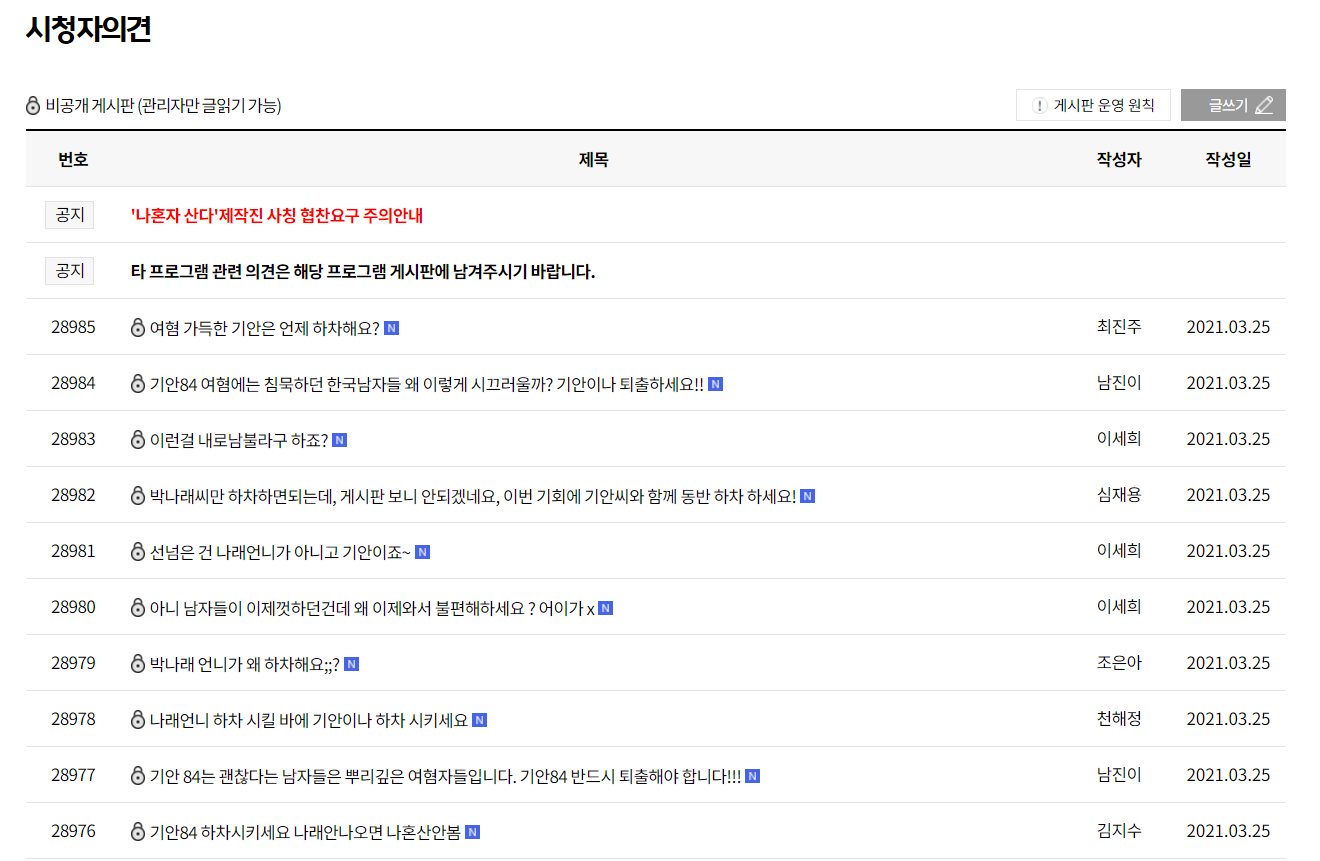The width and height of the screenshot is (1320, 861).
Task: Click the lock icon on post 28985
Action: (x=138, y=328)
